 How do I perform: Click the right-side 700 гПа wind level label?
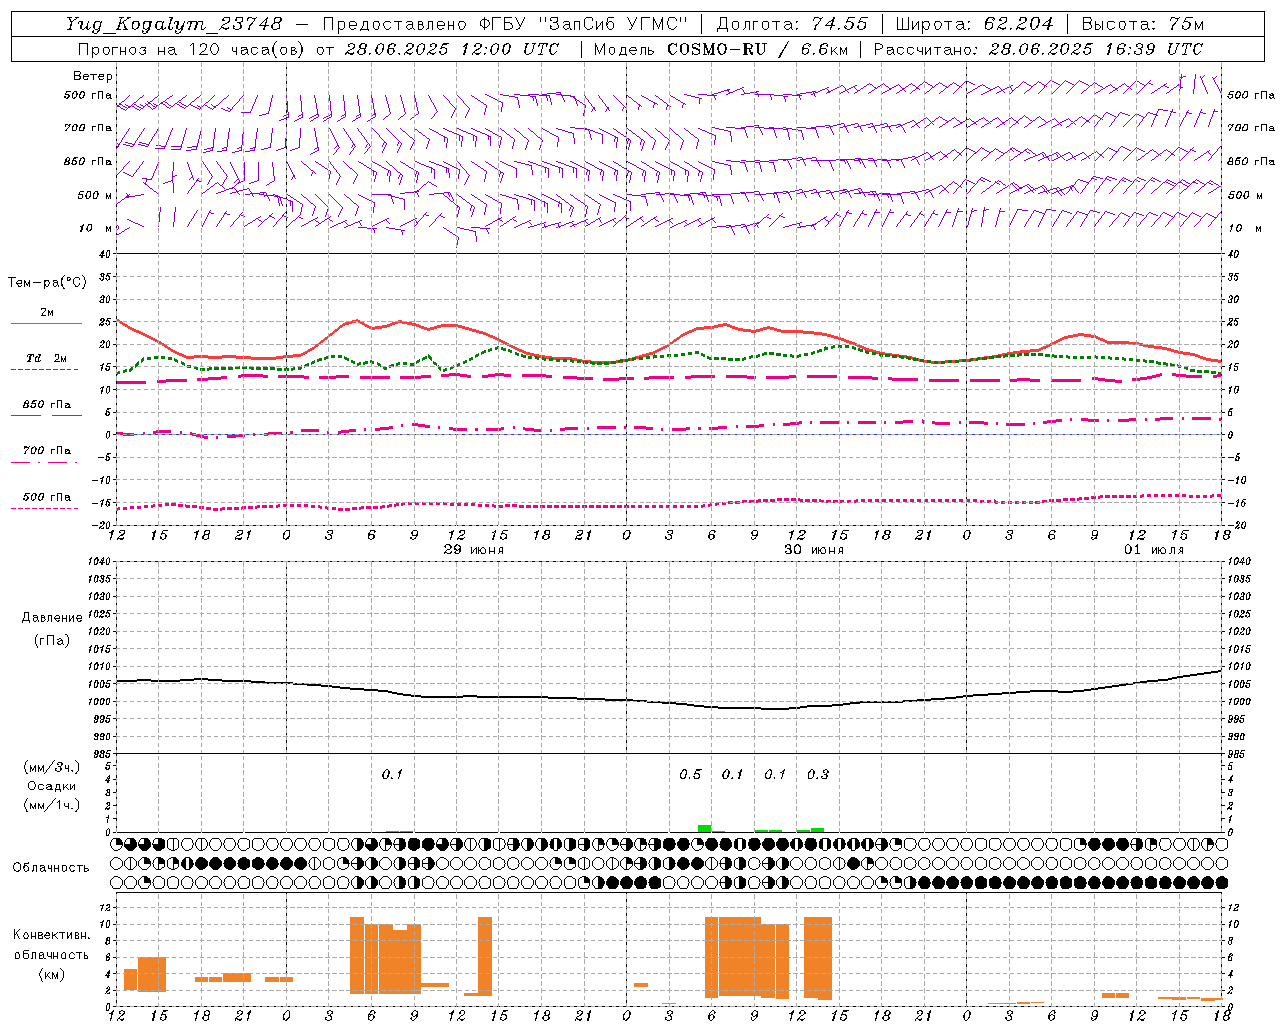click(x=1251, y=128)
